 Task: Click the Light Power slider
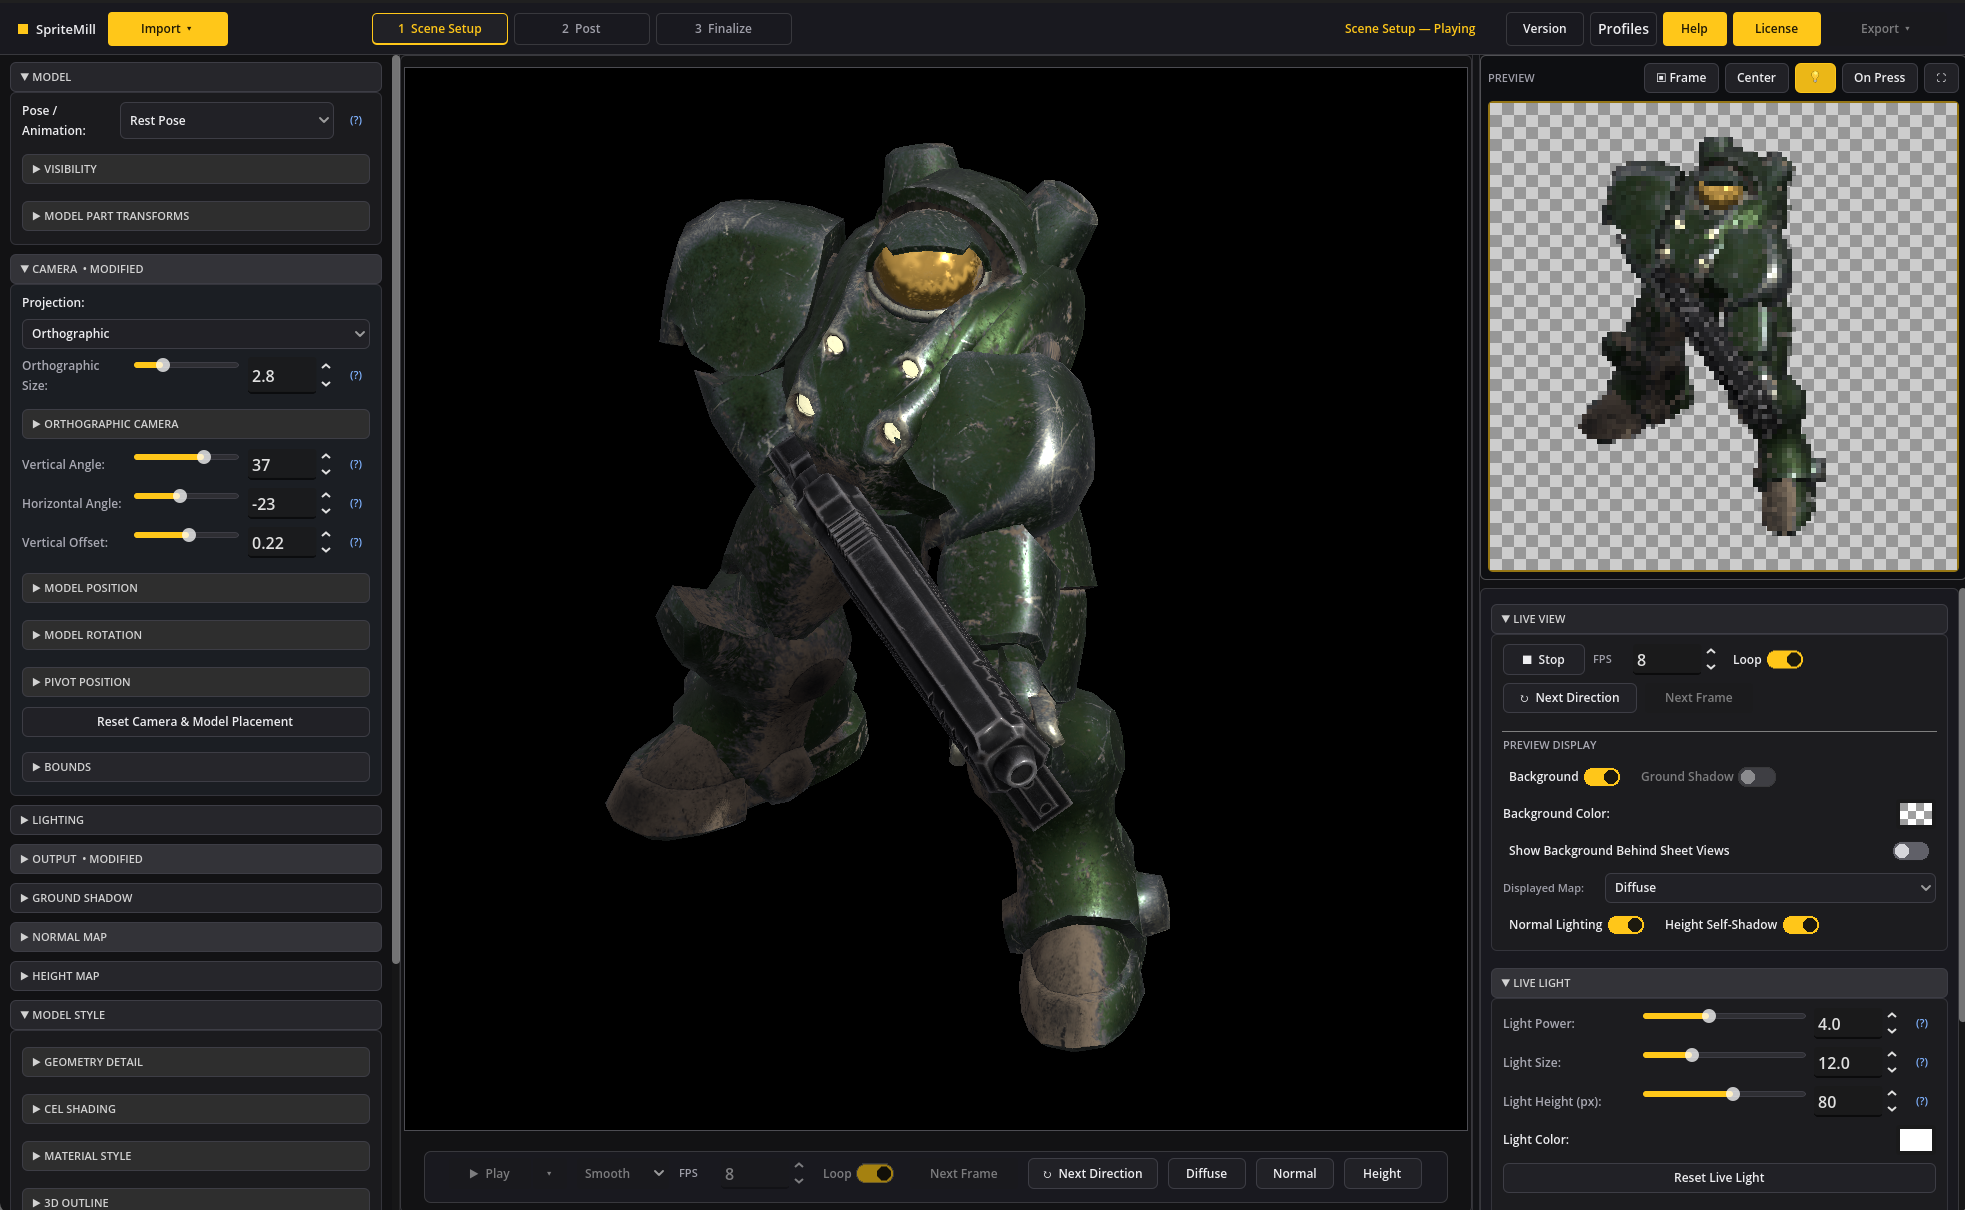tap(1724, 1016)
